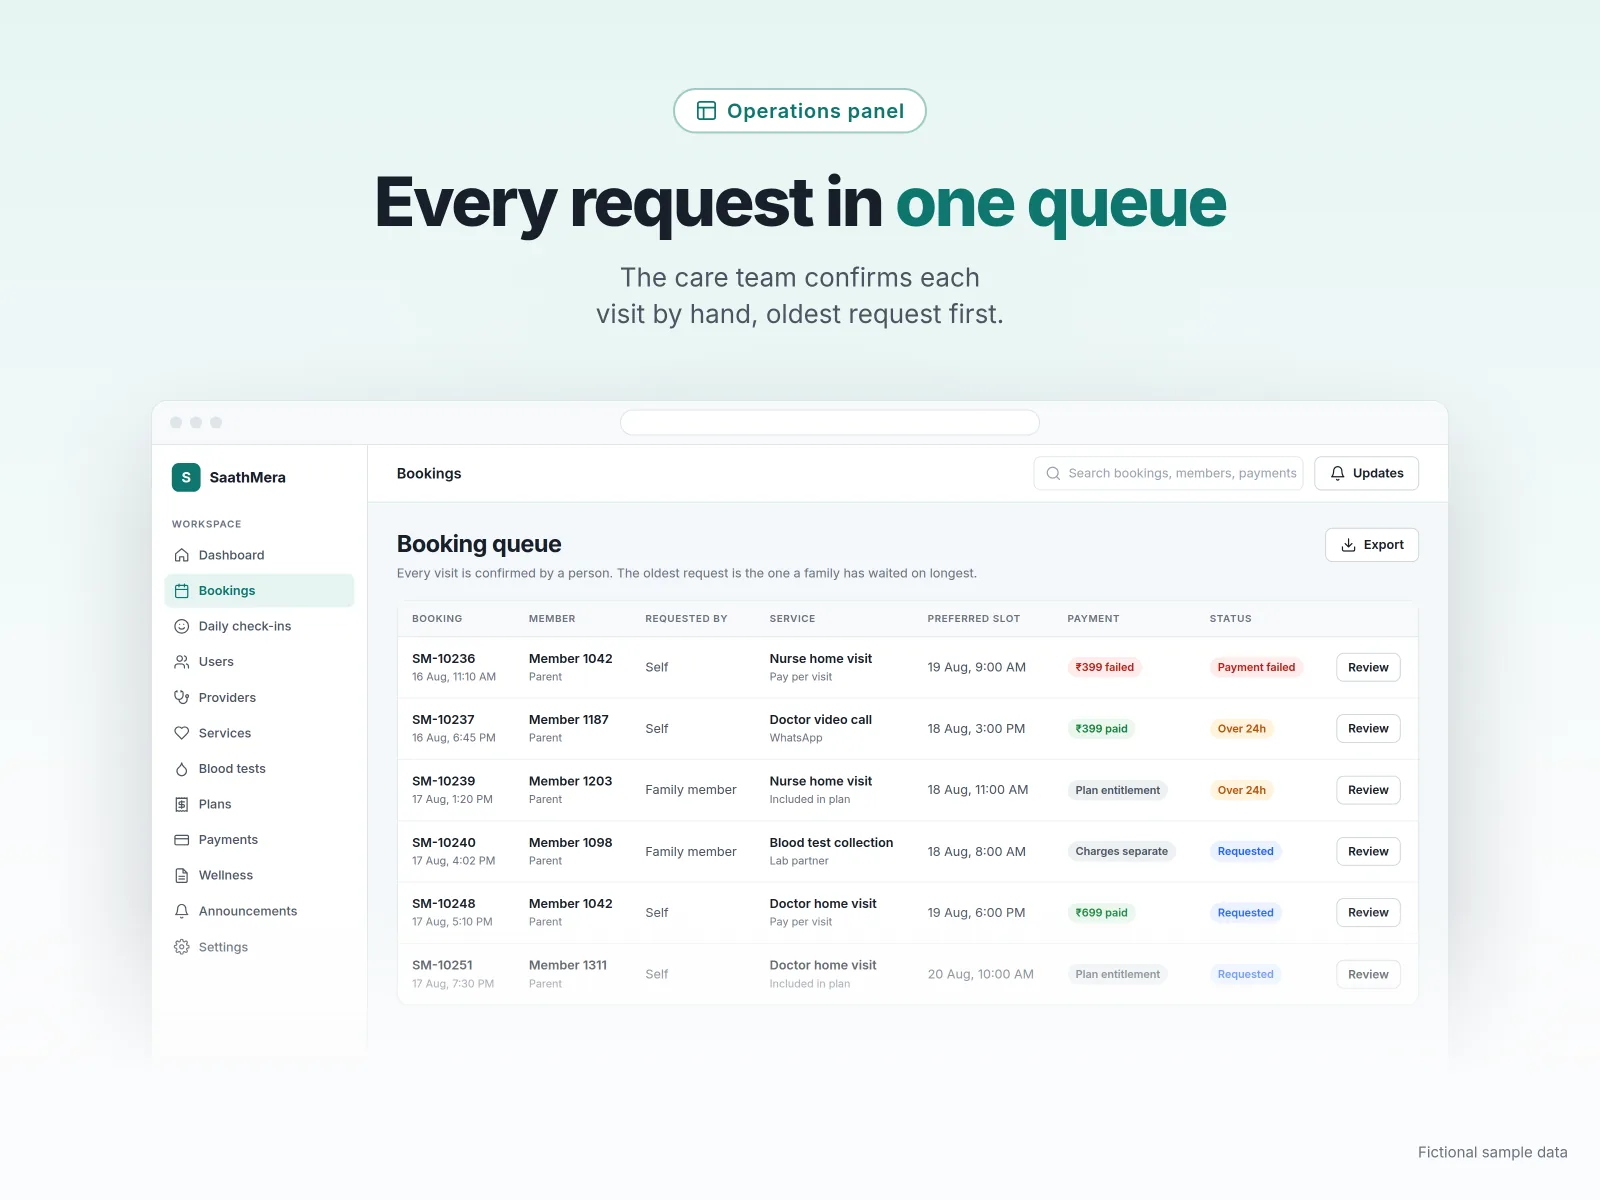Click Over 24h badge for SM-10239
This screenshot has width=1600, height=1200.
pyautogui.click(x=1241, y=790)
